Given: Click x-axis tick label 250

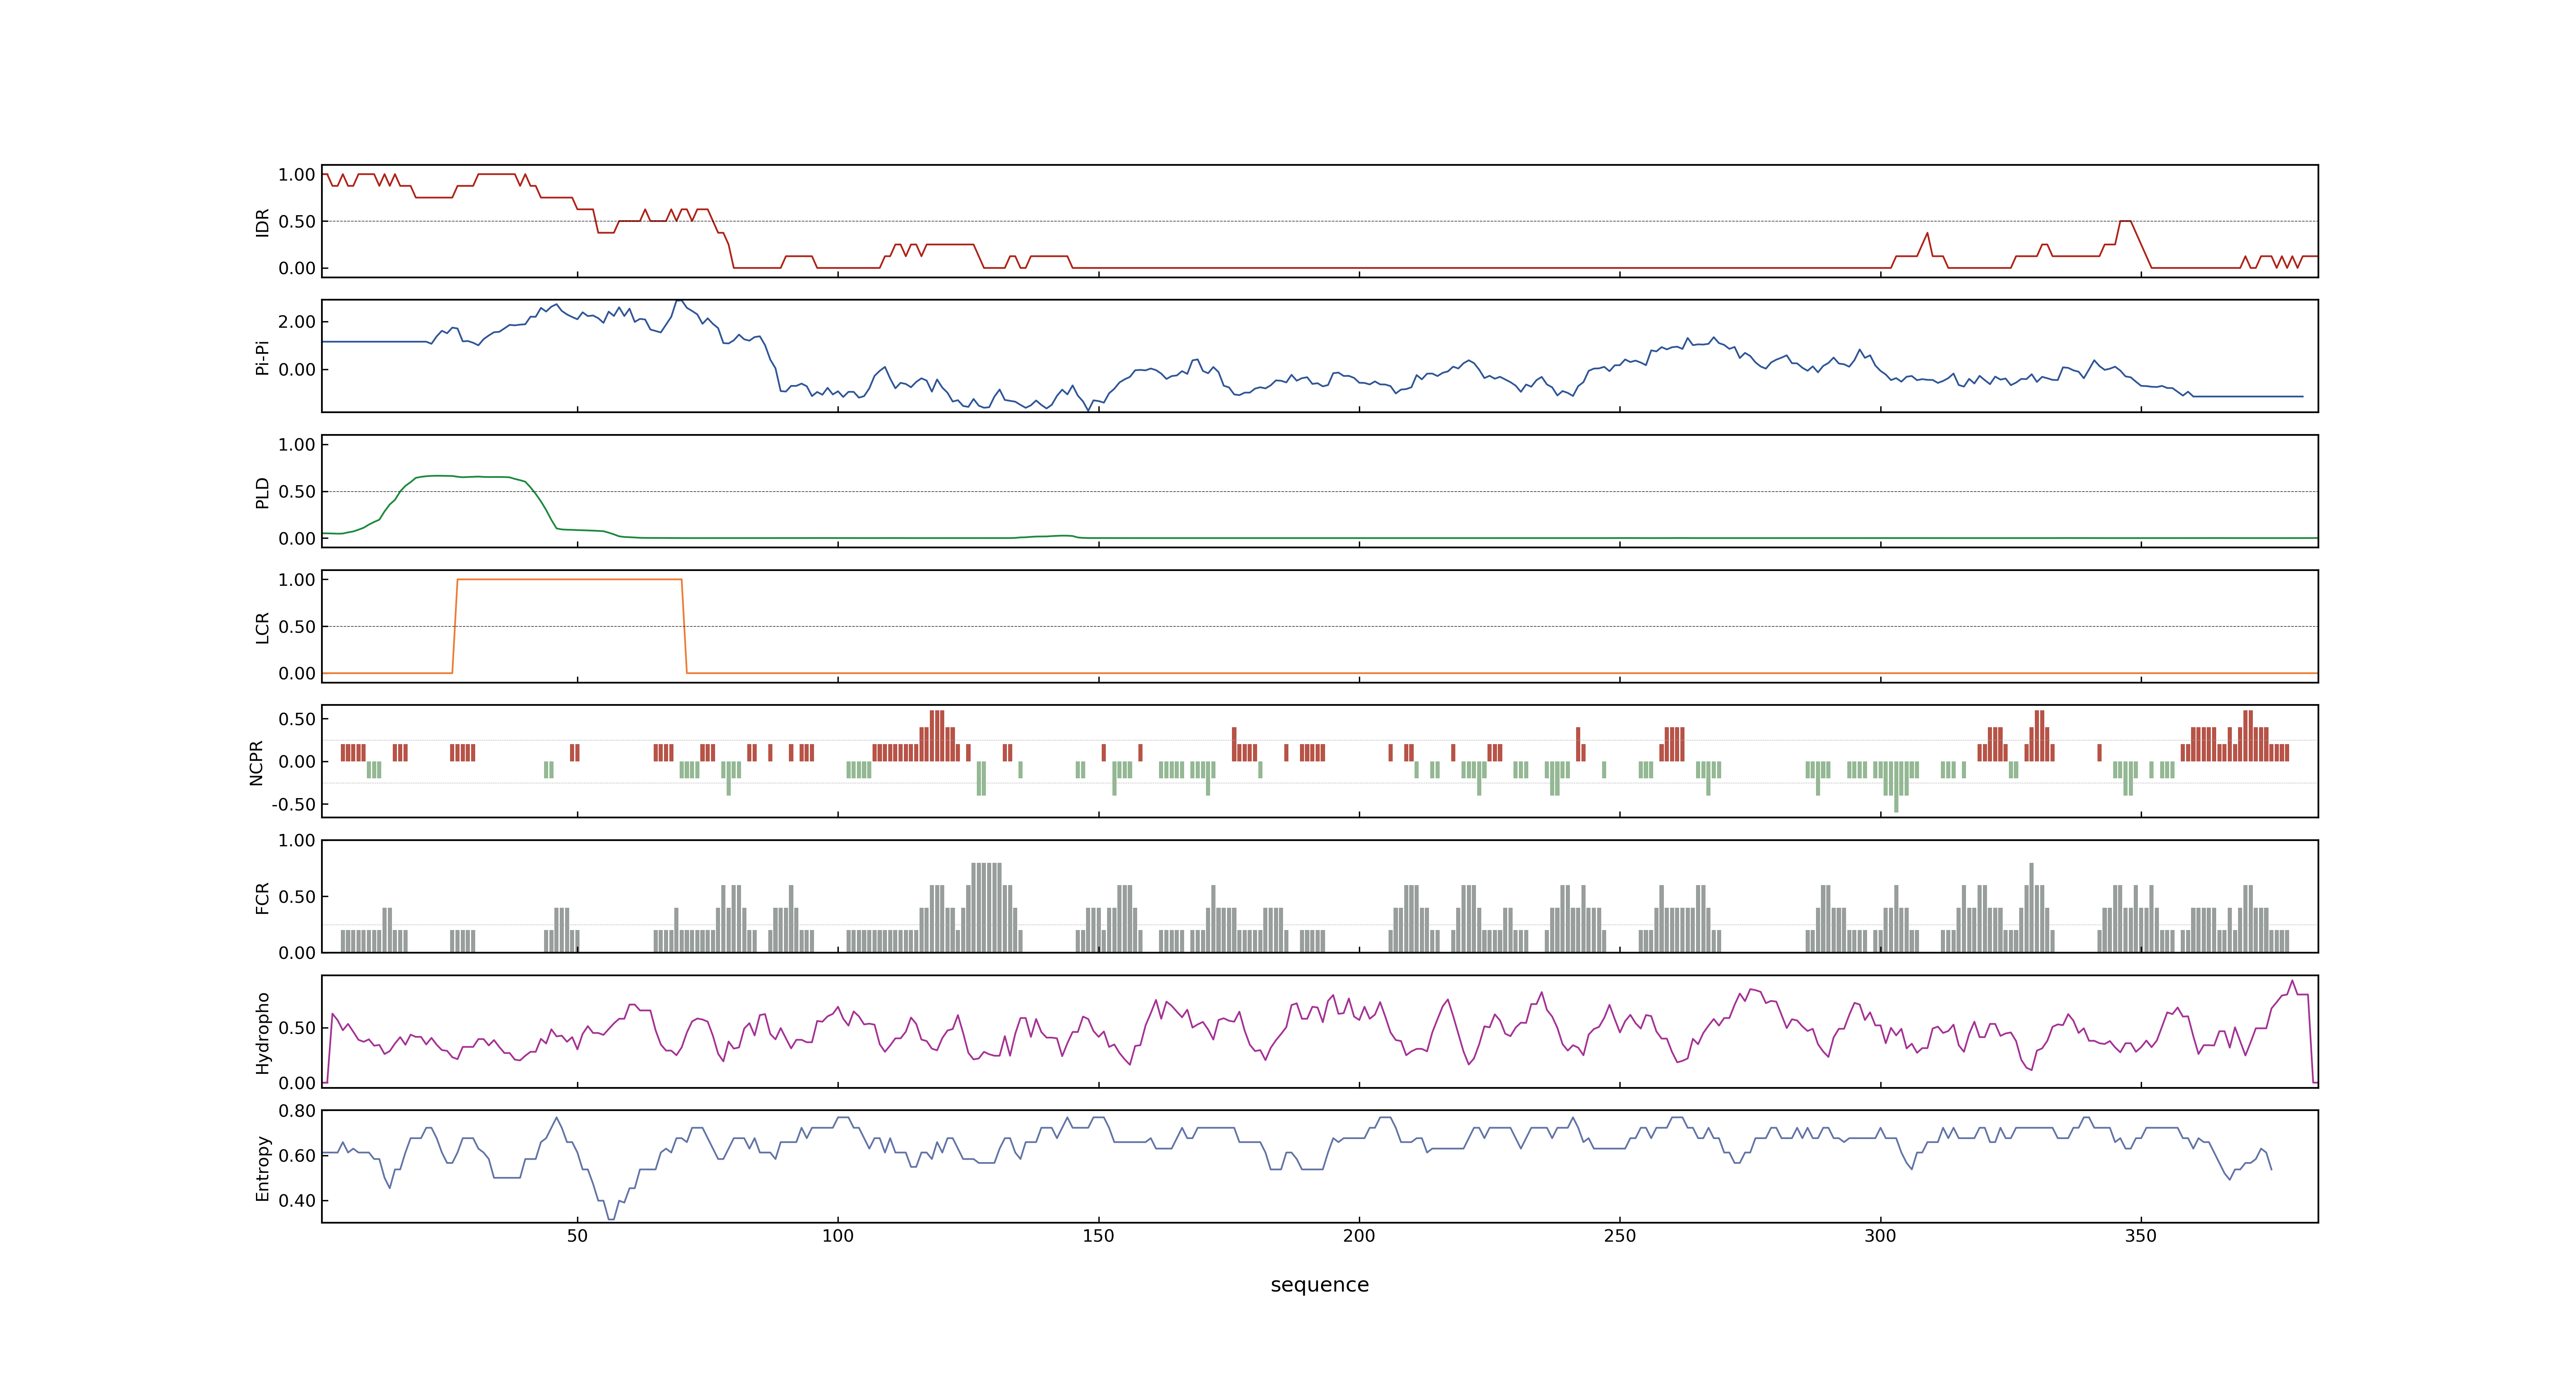Looking at the screenshot, I should pos(1620,1236).
